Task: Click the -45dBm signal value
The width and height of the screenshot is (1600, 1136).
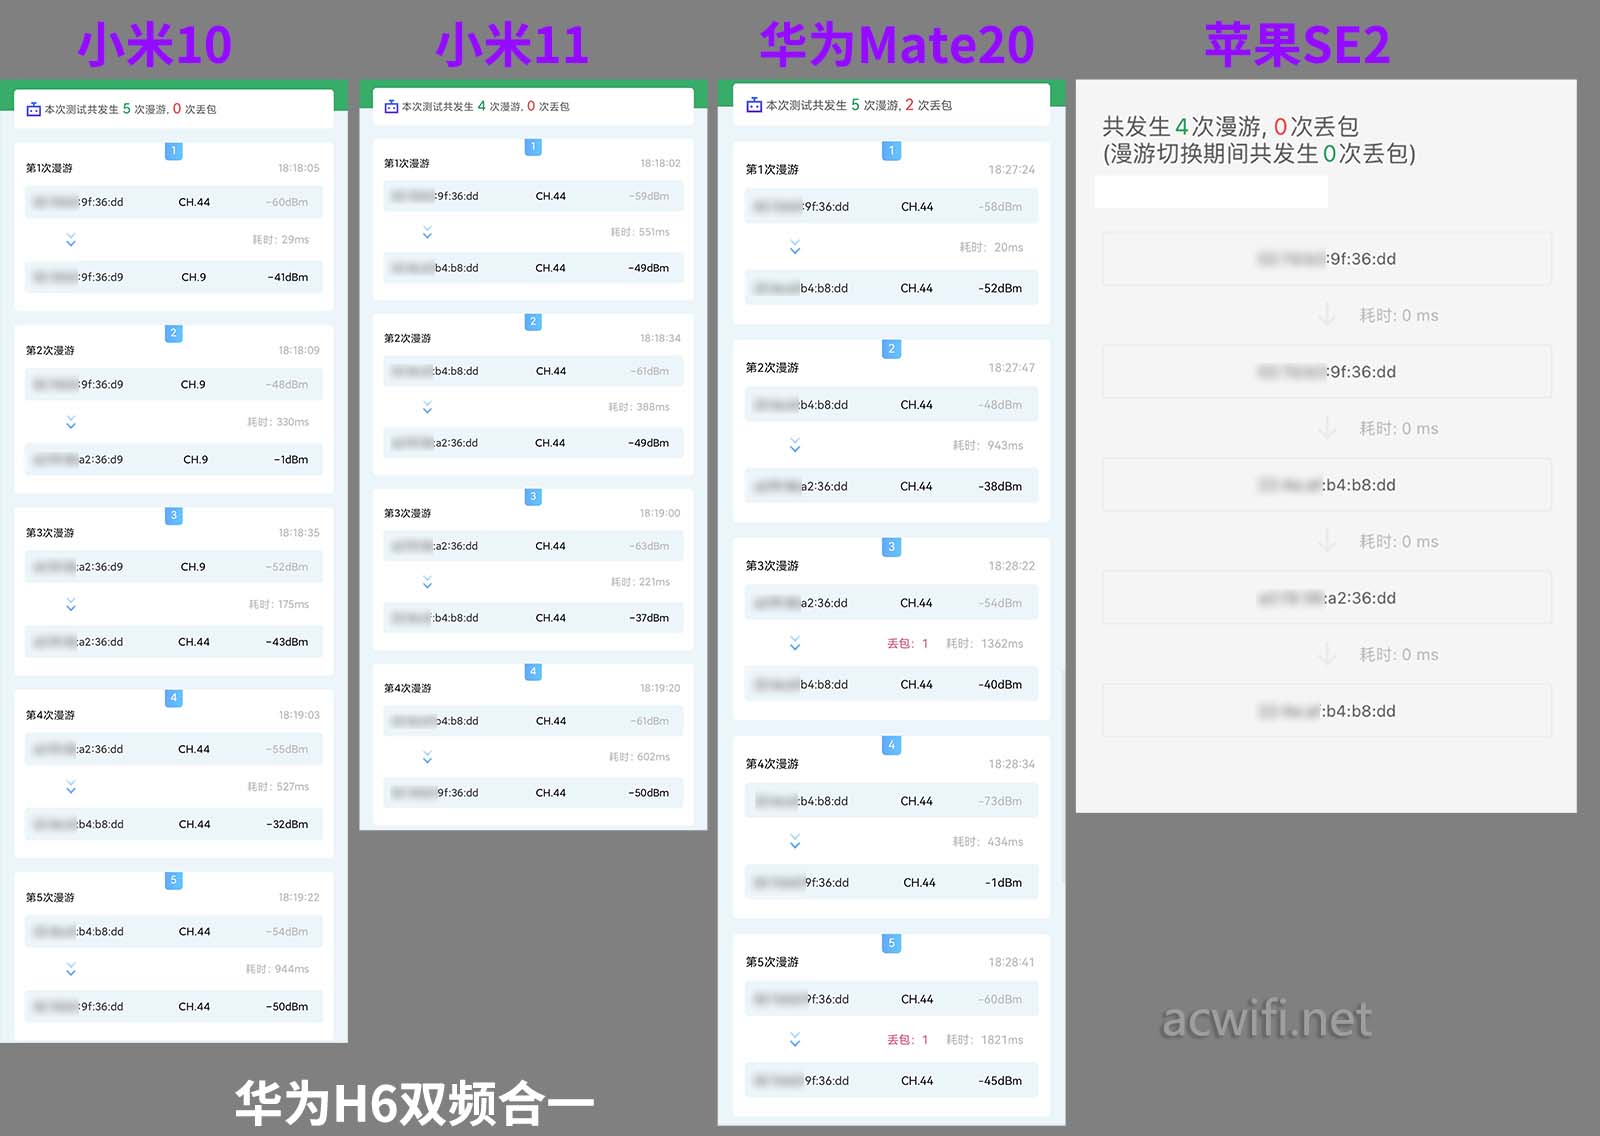Action: (1000, 1081)
